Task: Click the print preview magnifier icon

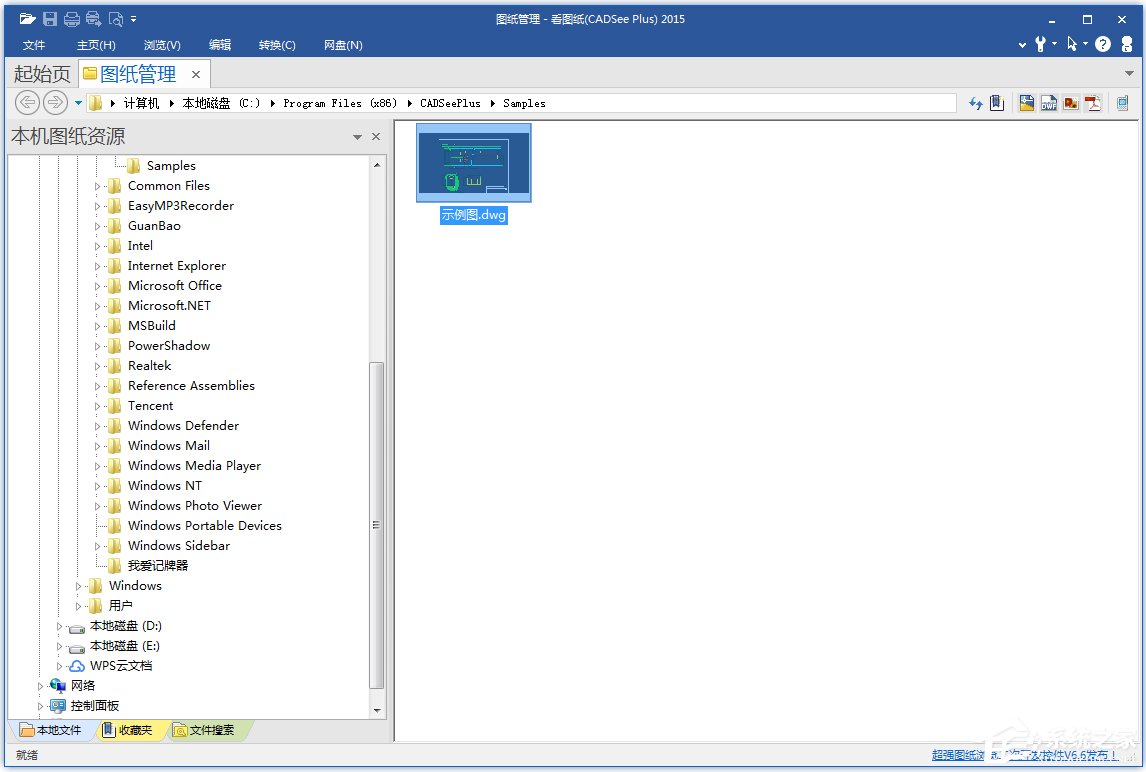Action: (116, 19)
